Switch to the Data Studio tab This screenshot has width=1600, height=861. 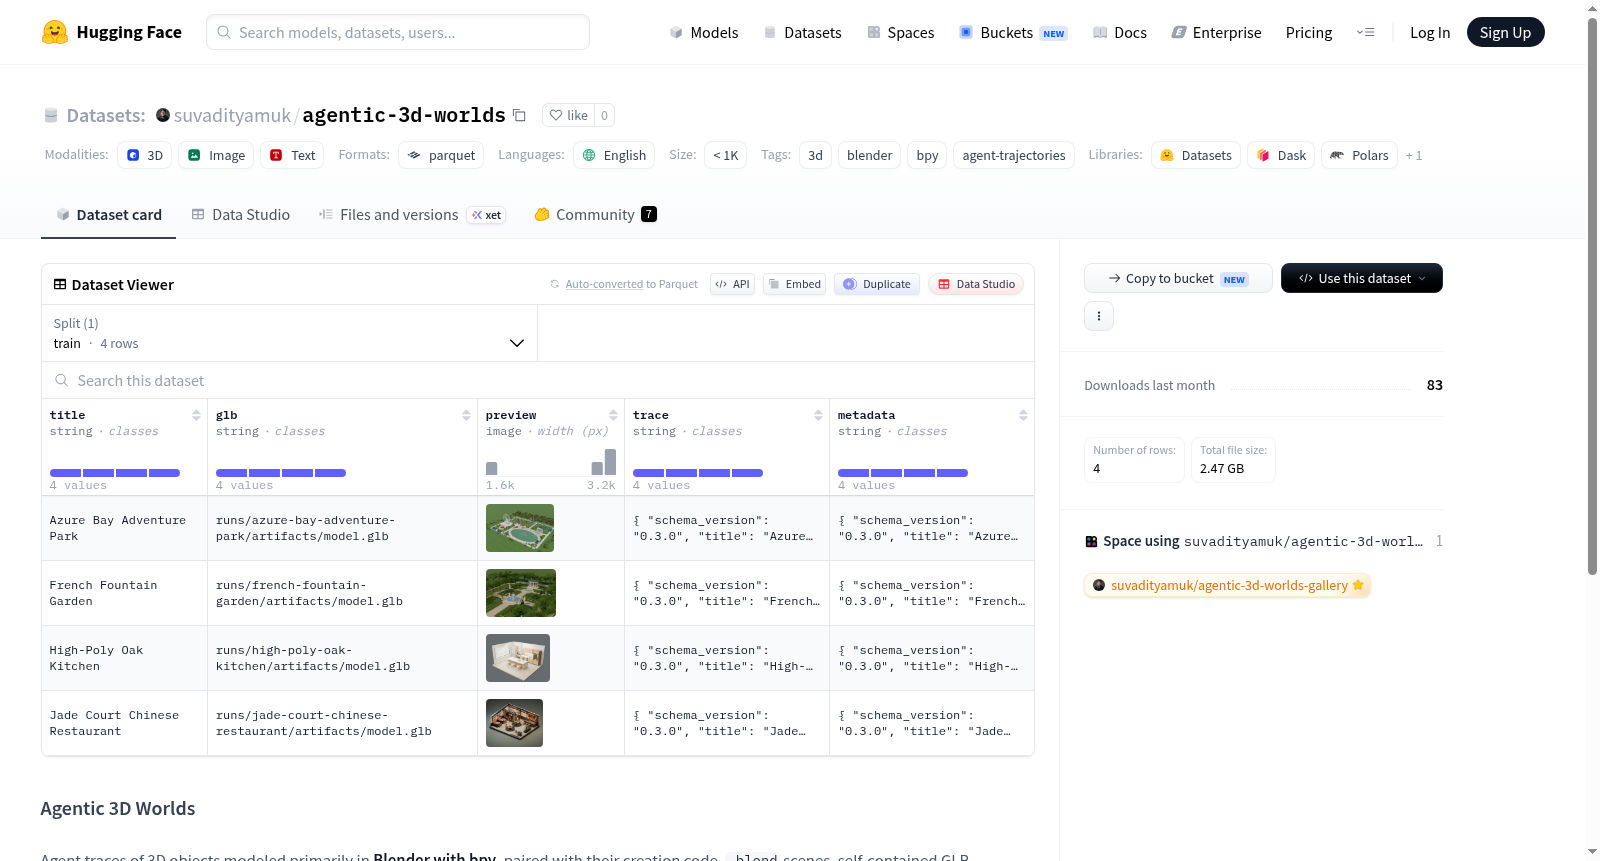[x=241, y=215]
